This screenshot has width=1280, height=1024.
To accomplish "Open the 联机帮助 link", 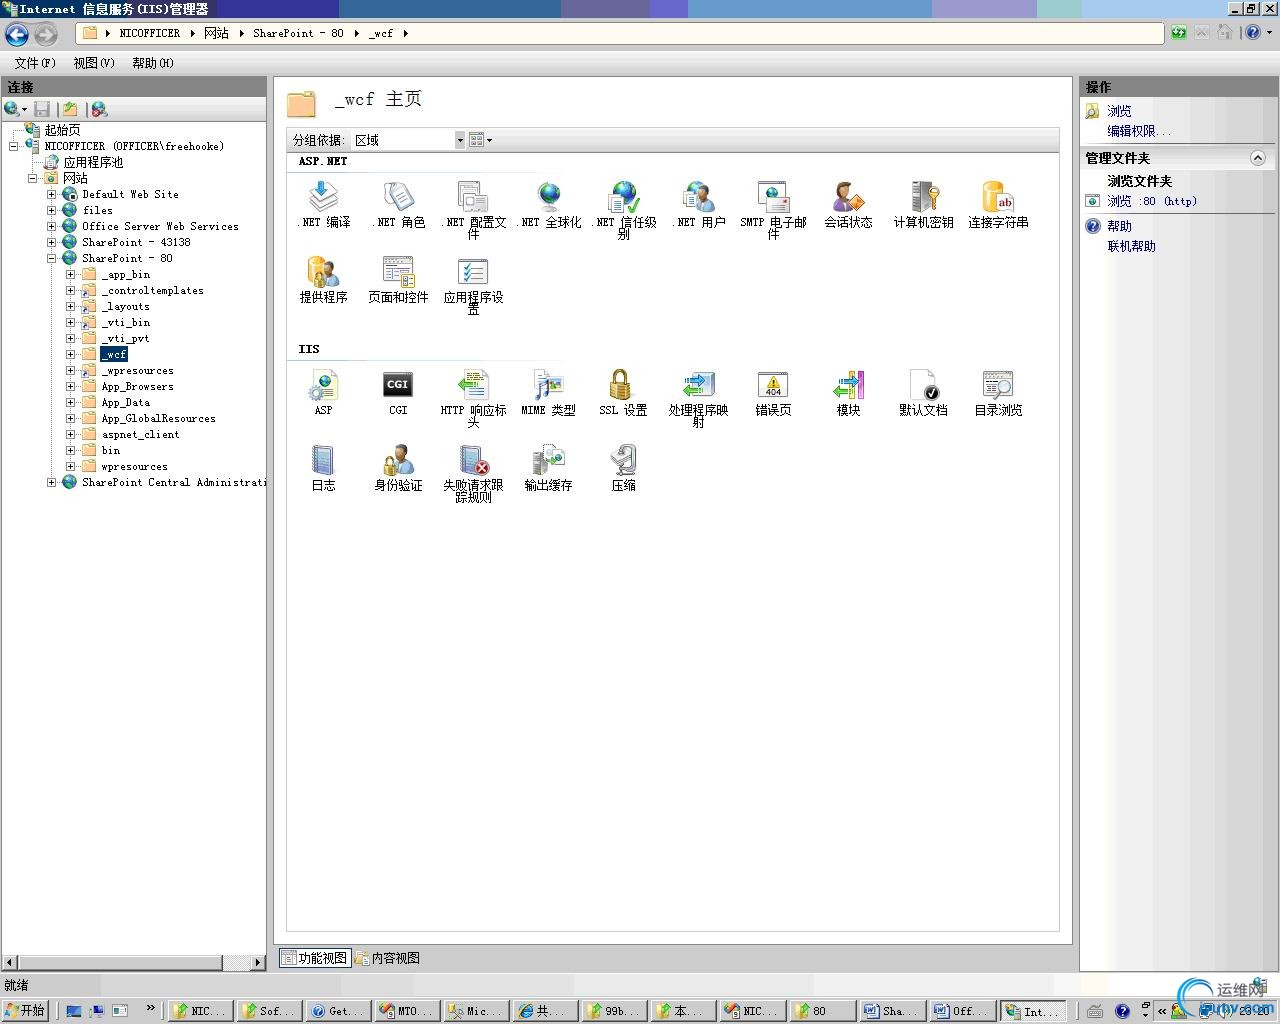I will click(1131, 246).
